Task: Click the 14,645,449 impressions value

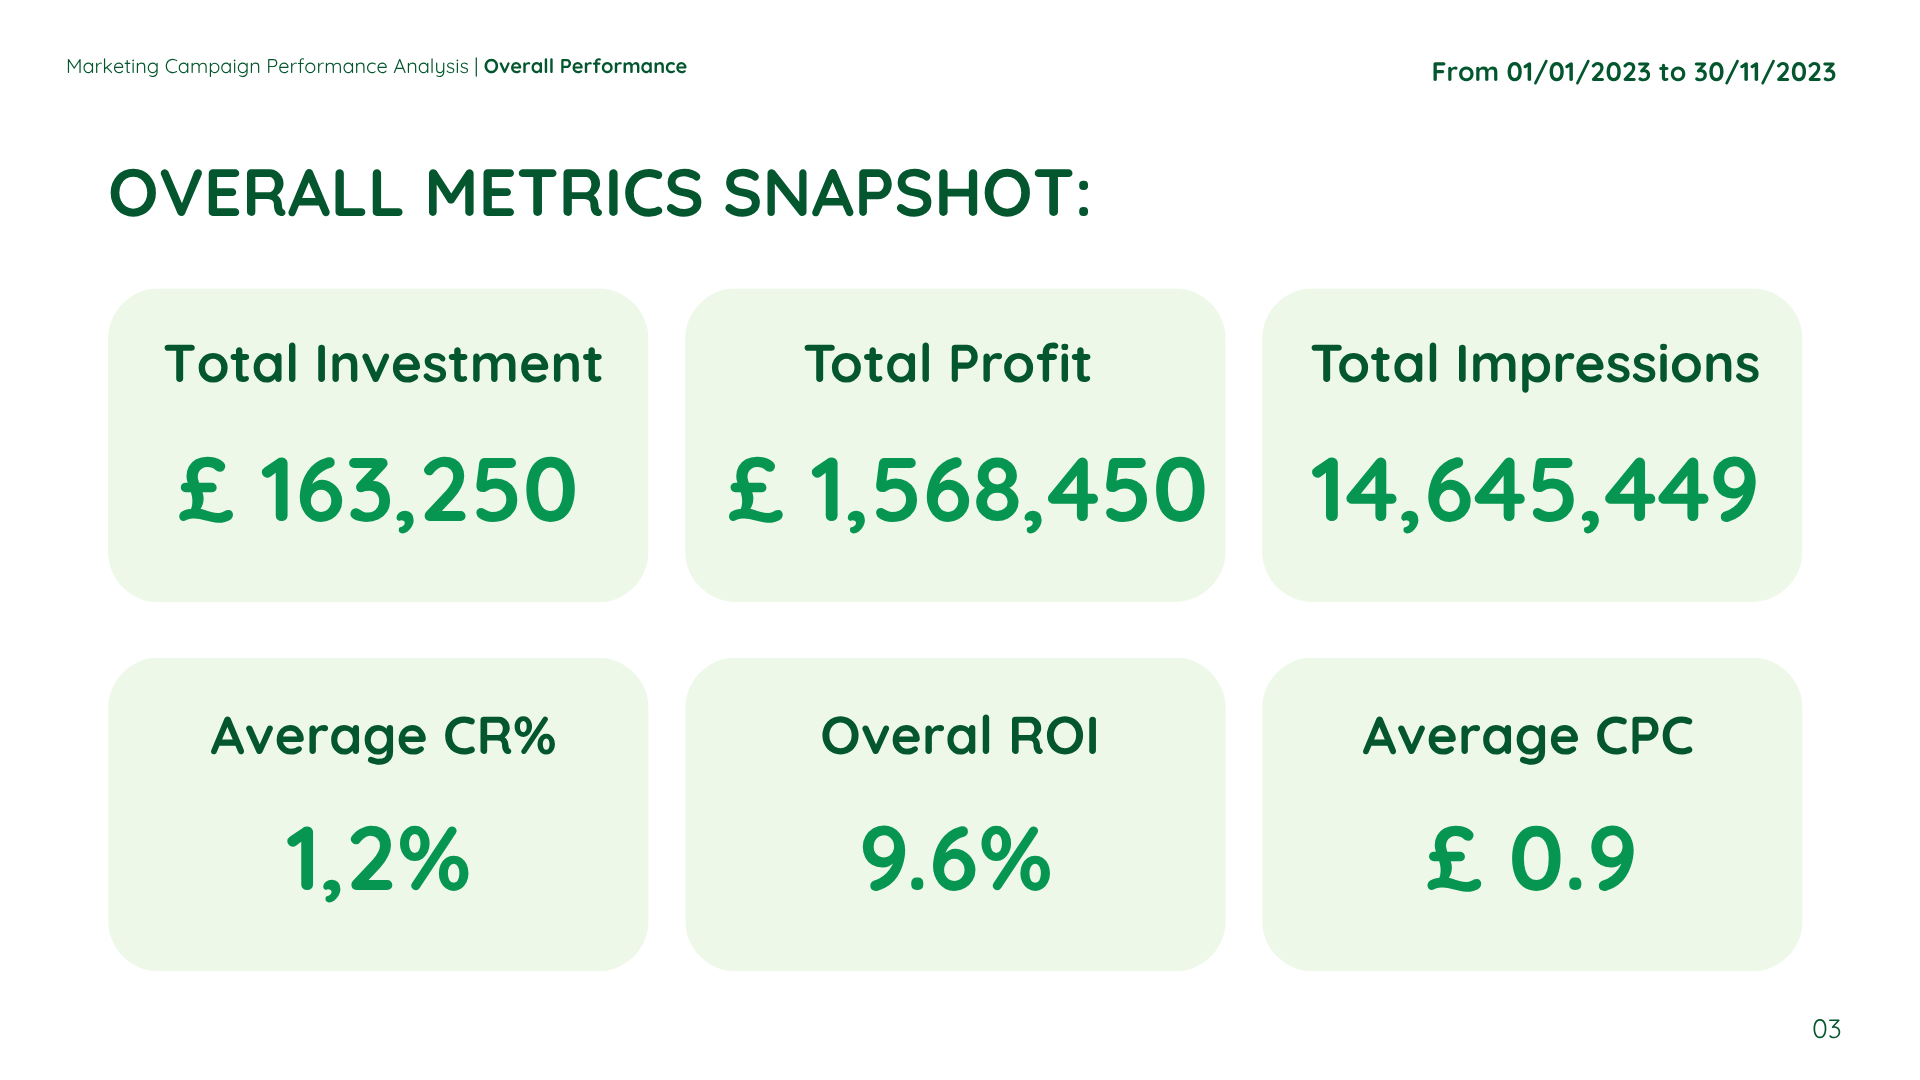Action: tap(1533, 491)
